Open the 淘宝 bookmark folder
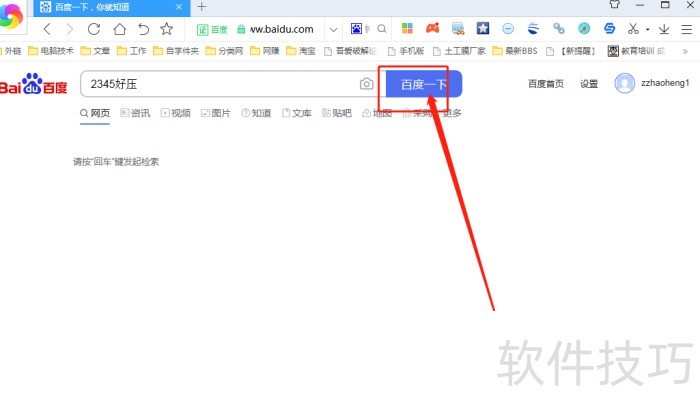Screen dimensions: 700x415 (301, 51)
